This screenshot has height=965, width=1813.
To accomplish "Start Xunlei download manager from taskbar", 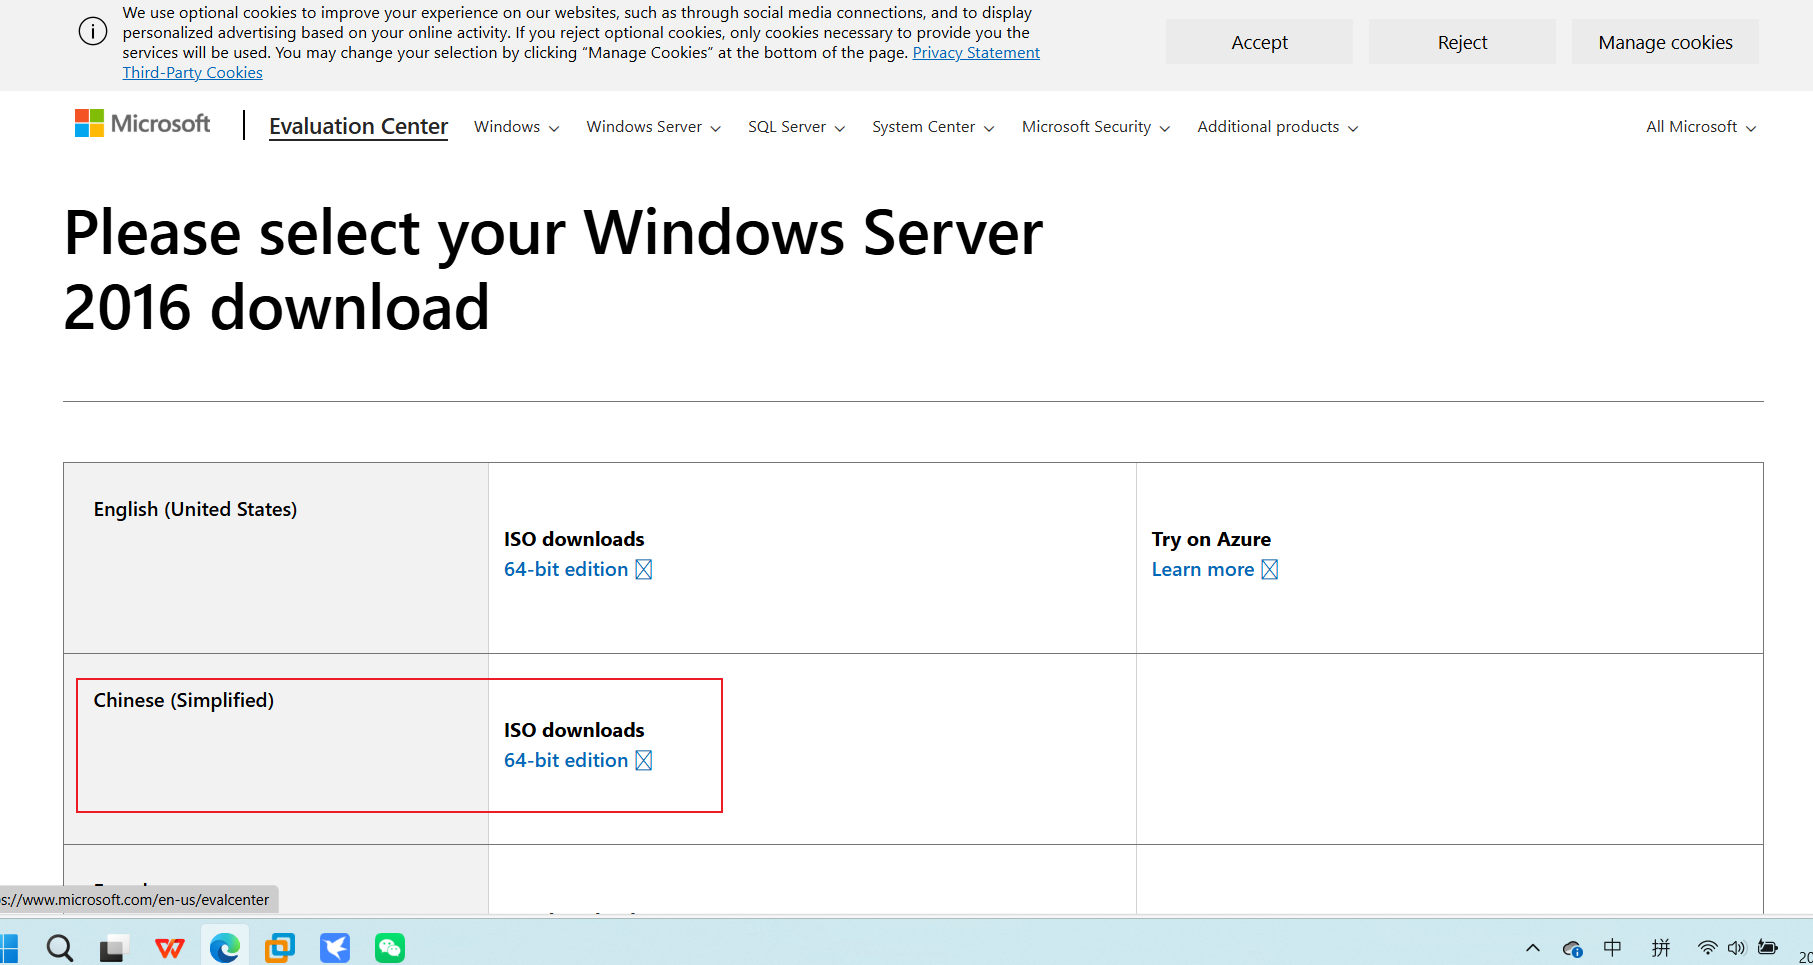I will pos(335,946).
